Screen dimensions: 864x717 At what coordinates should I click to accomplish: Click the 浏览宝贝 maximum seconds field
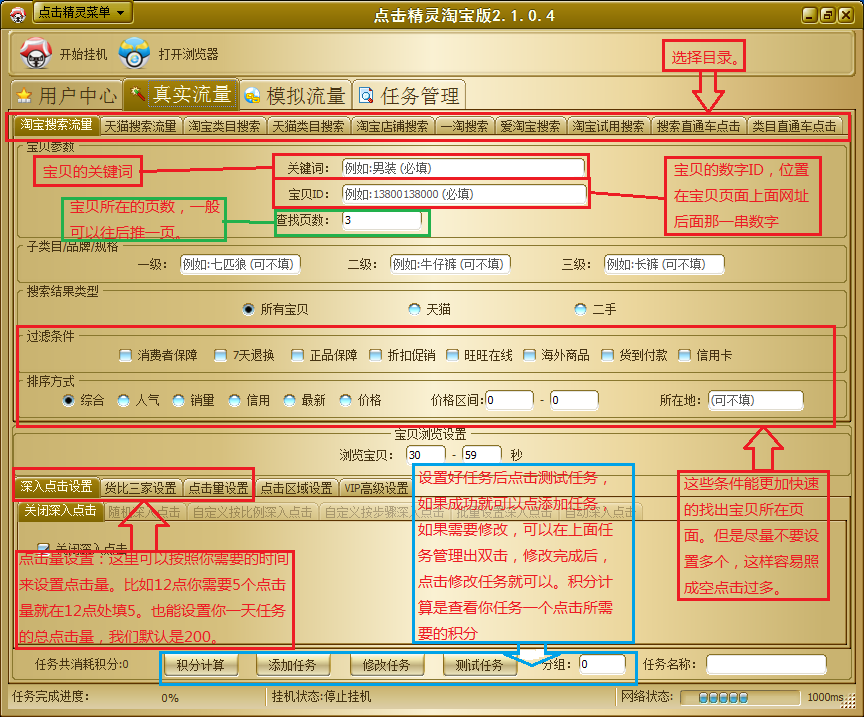pos(482,455)
